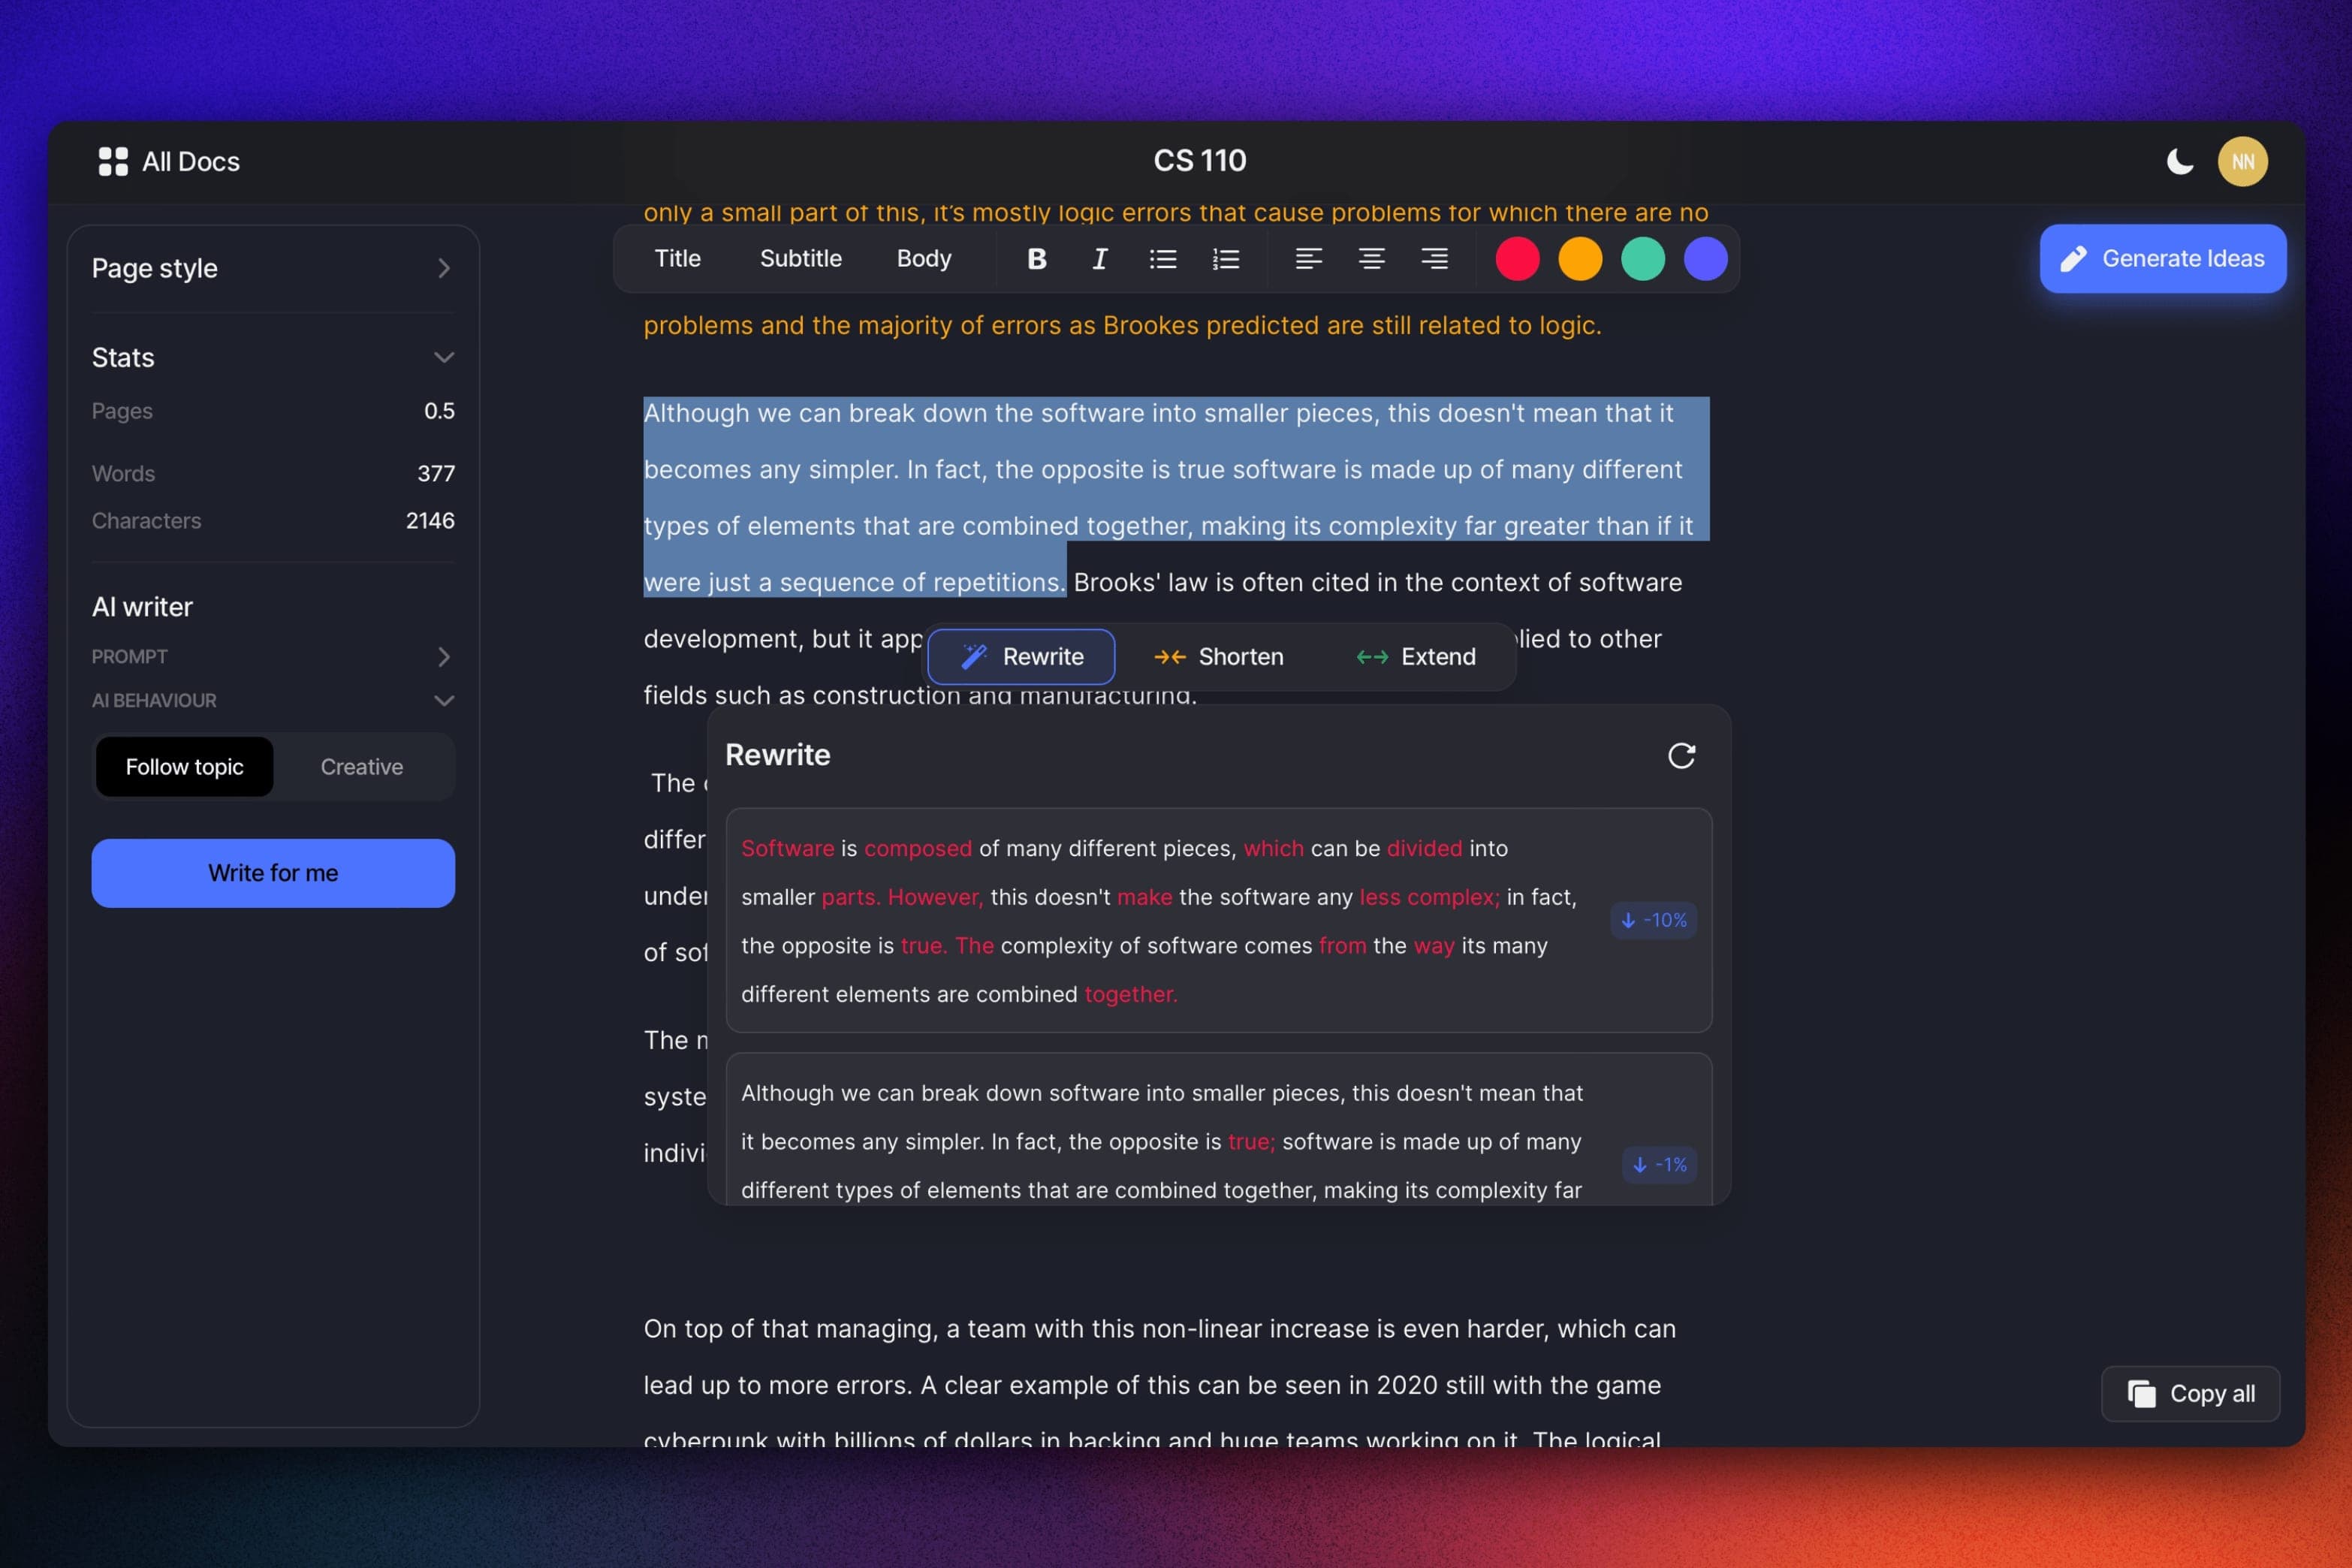
Task: Insert a numbered list
Action: [x=1226, y=259]
